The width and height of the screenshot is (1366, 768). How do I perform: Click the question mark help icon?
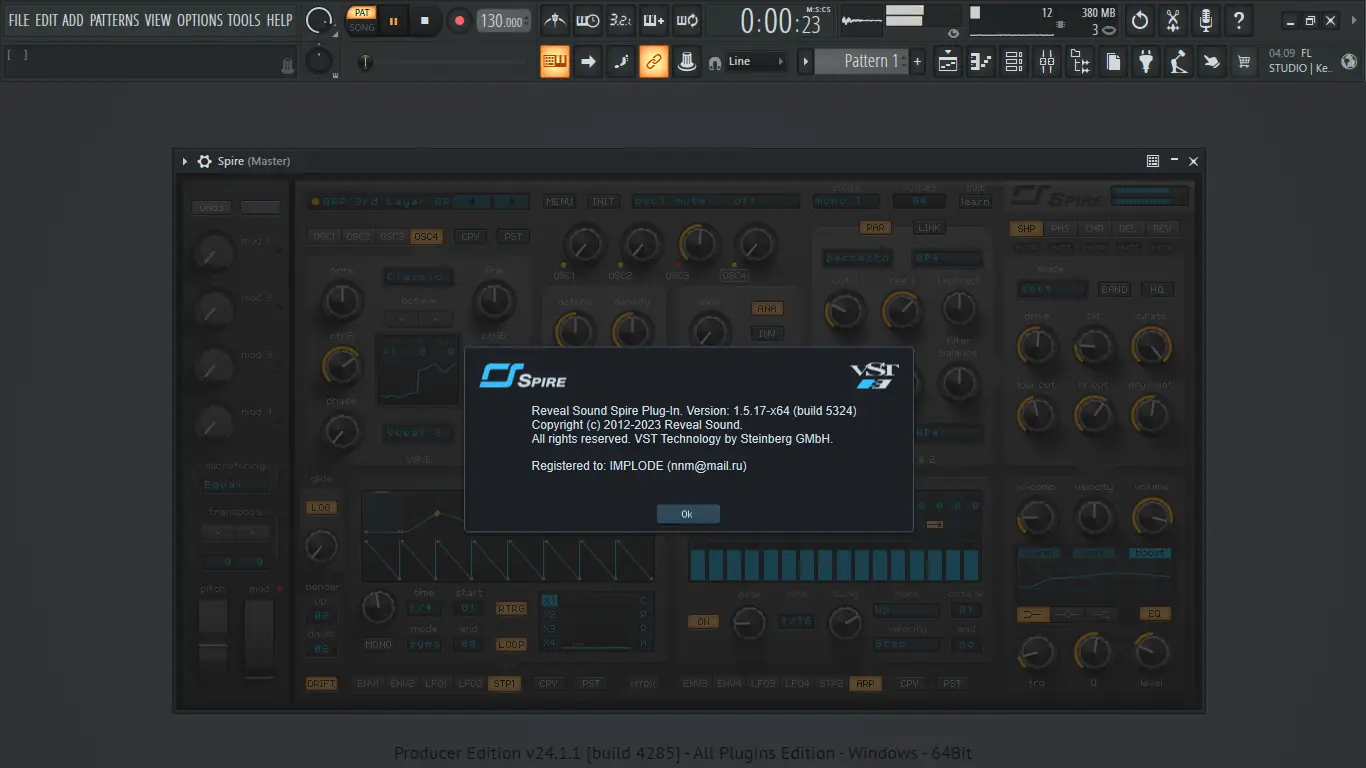[1239, 20]
